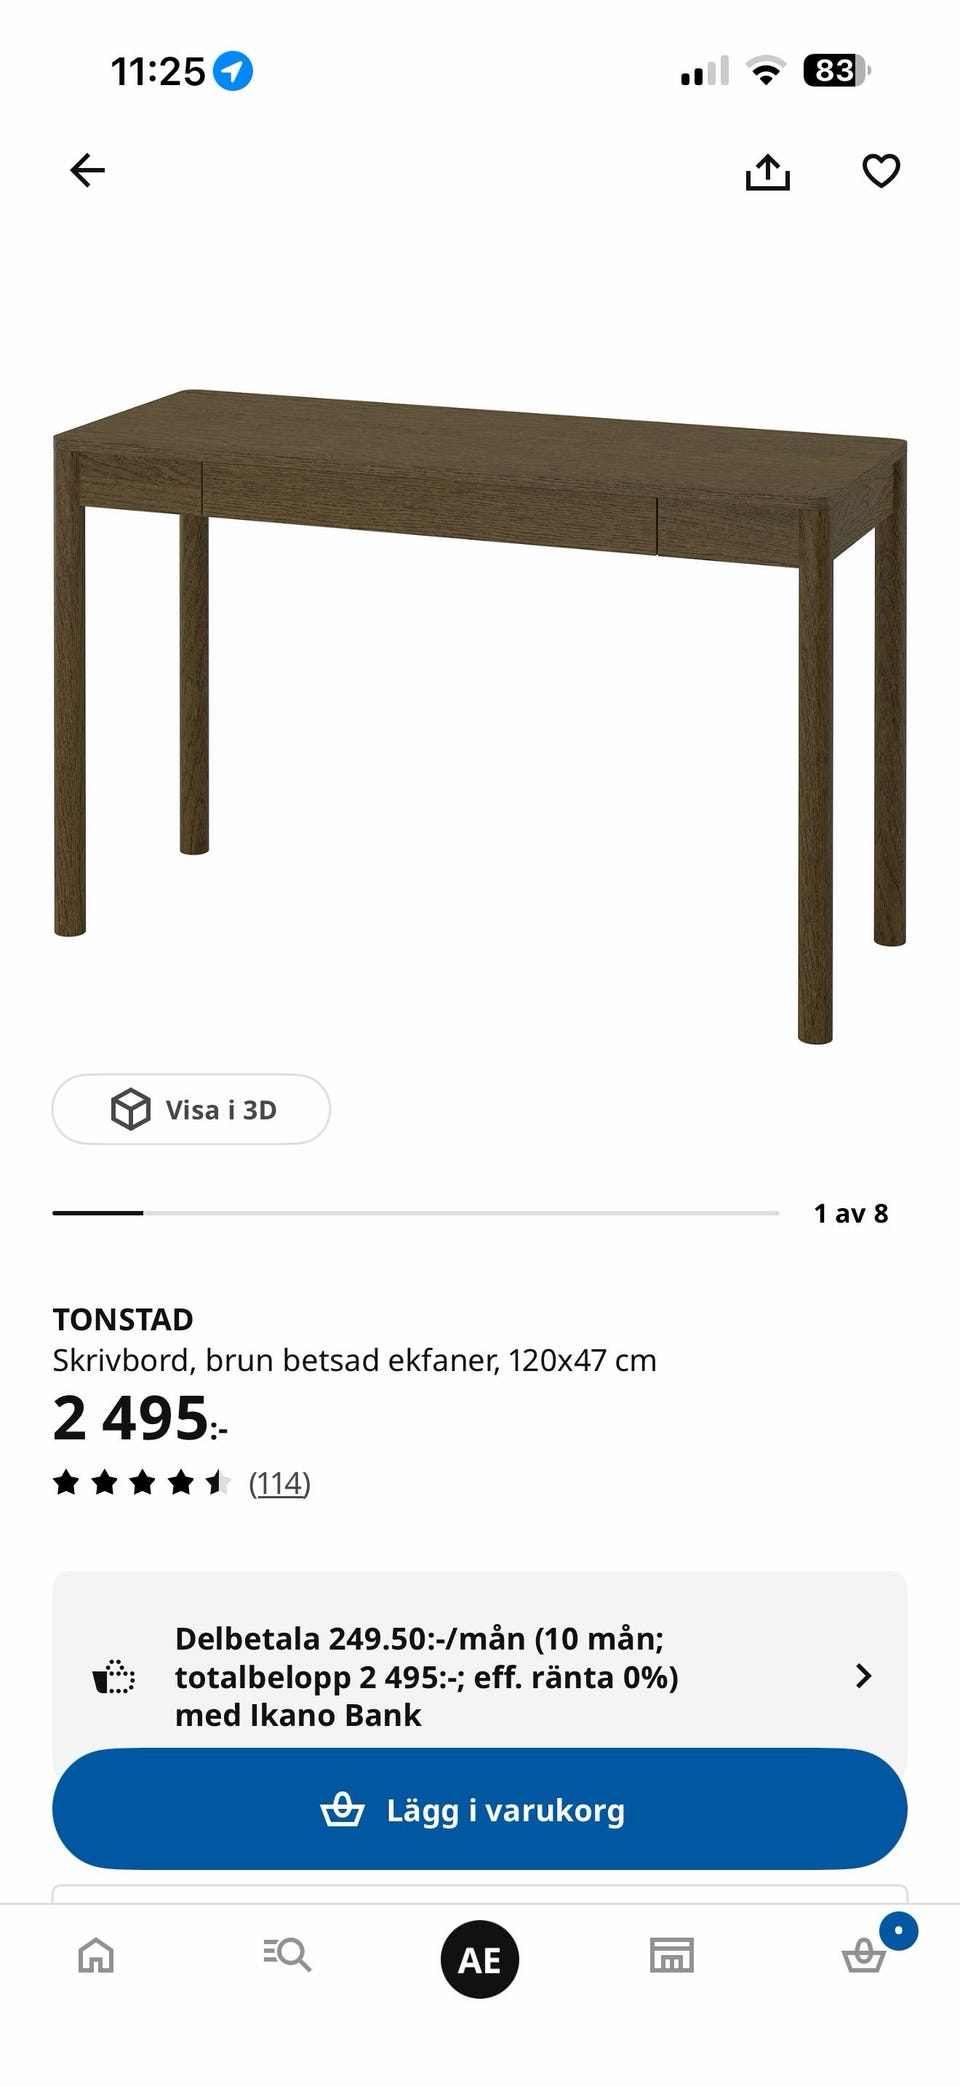Tap the TONSTAD desk product image

click(480, 716)
